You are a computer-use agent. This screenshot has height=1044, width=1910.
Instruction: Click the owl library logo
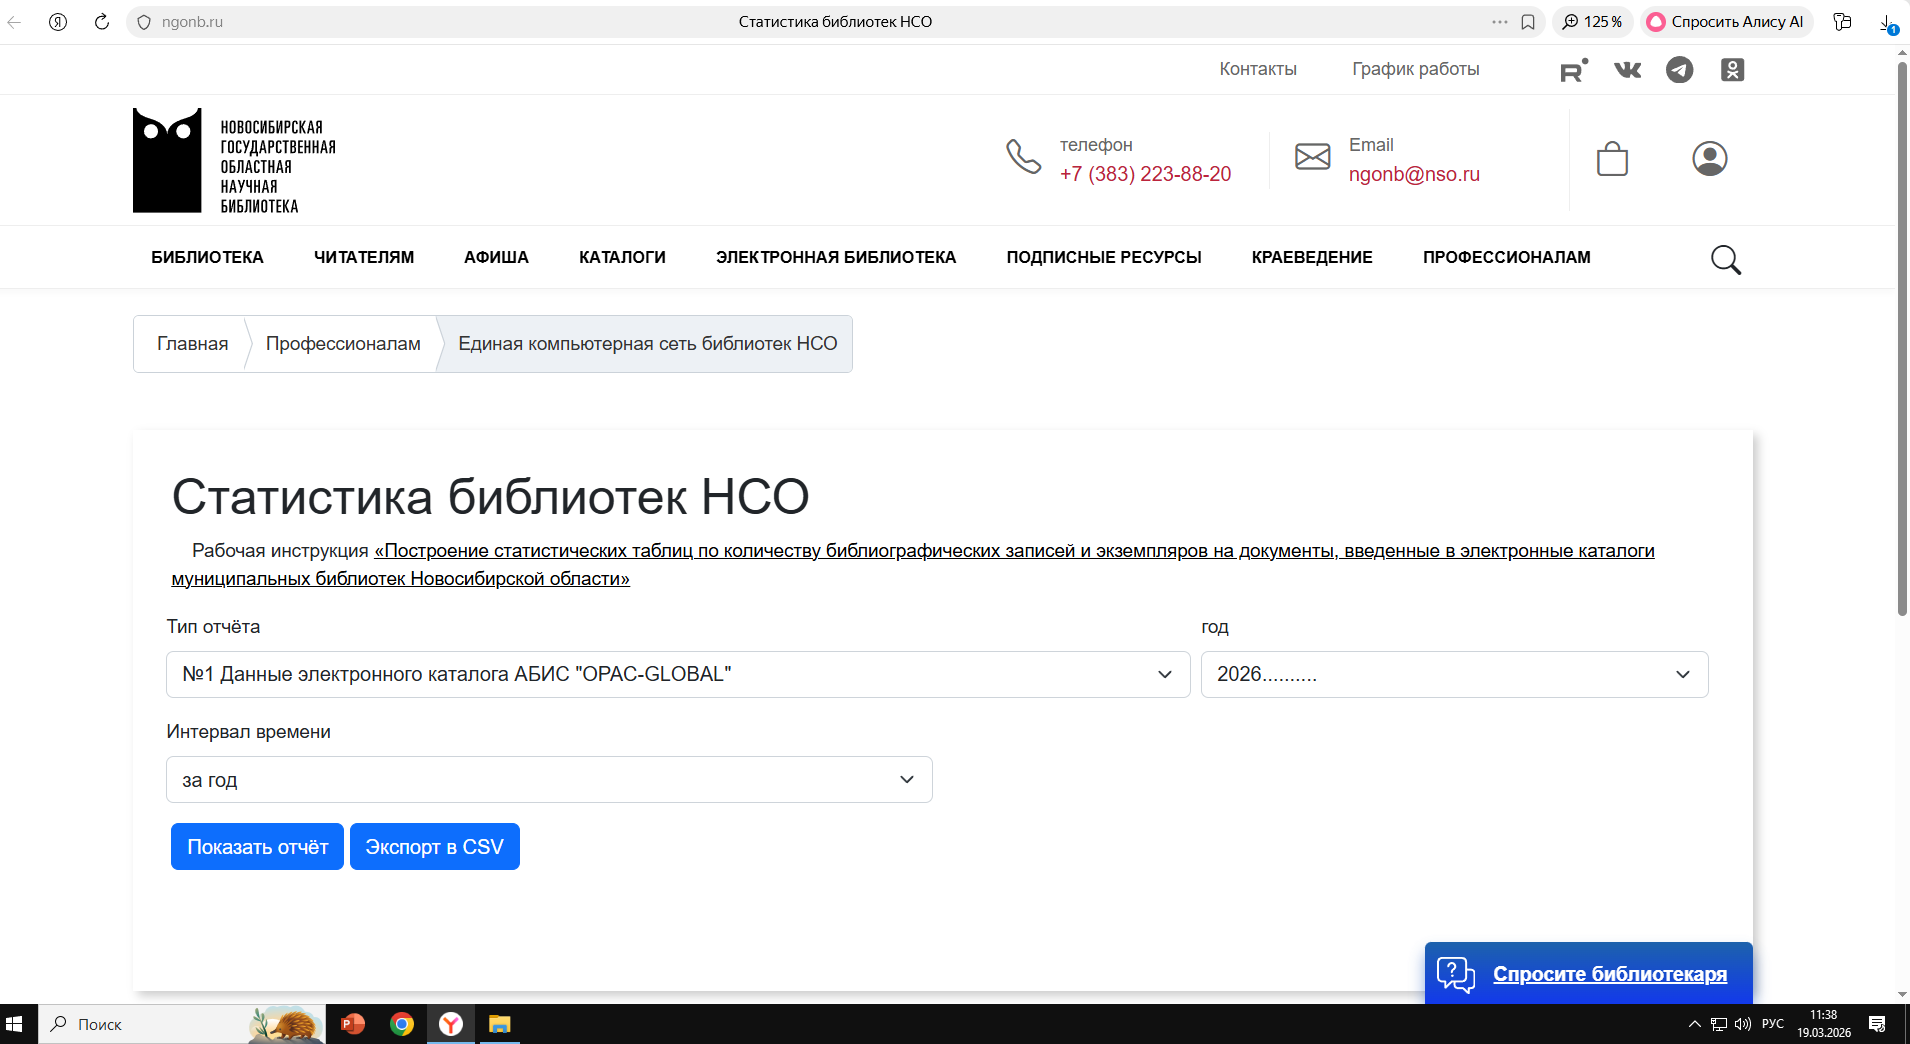(167, 160)
